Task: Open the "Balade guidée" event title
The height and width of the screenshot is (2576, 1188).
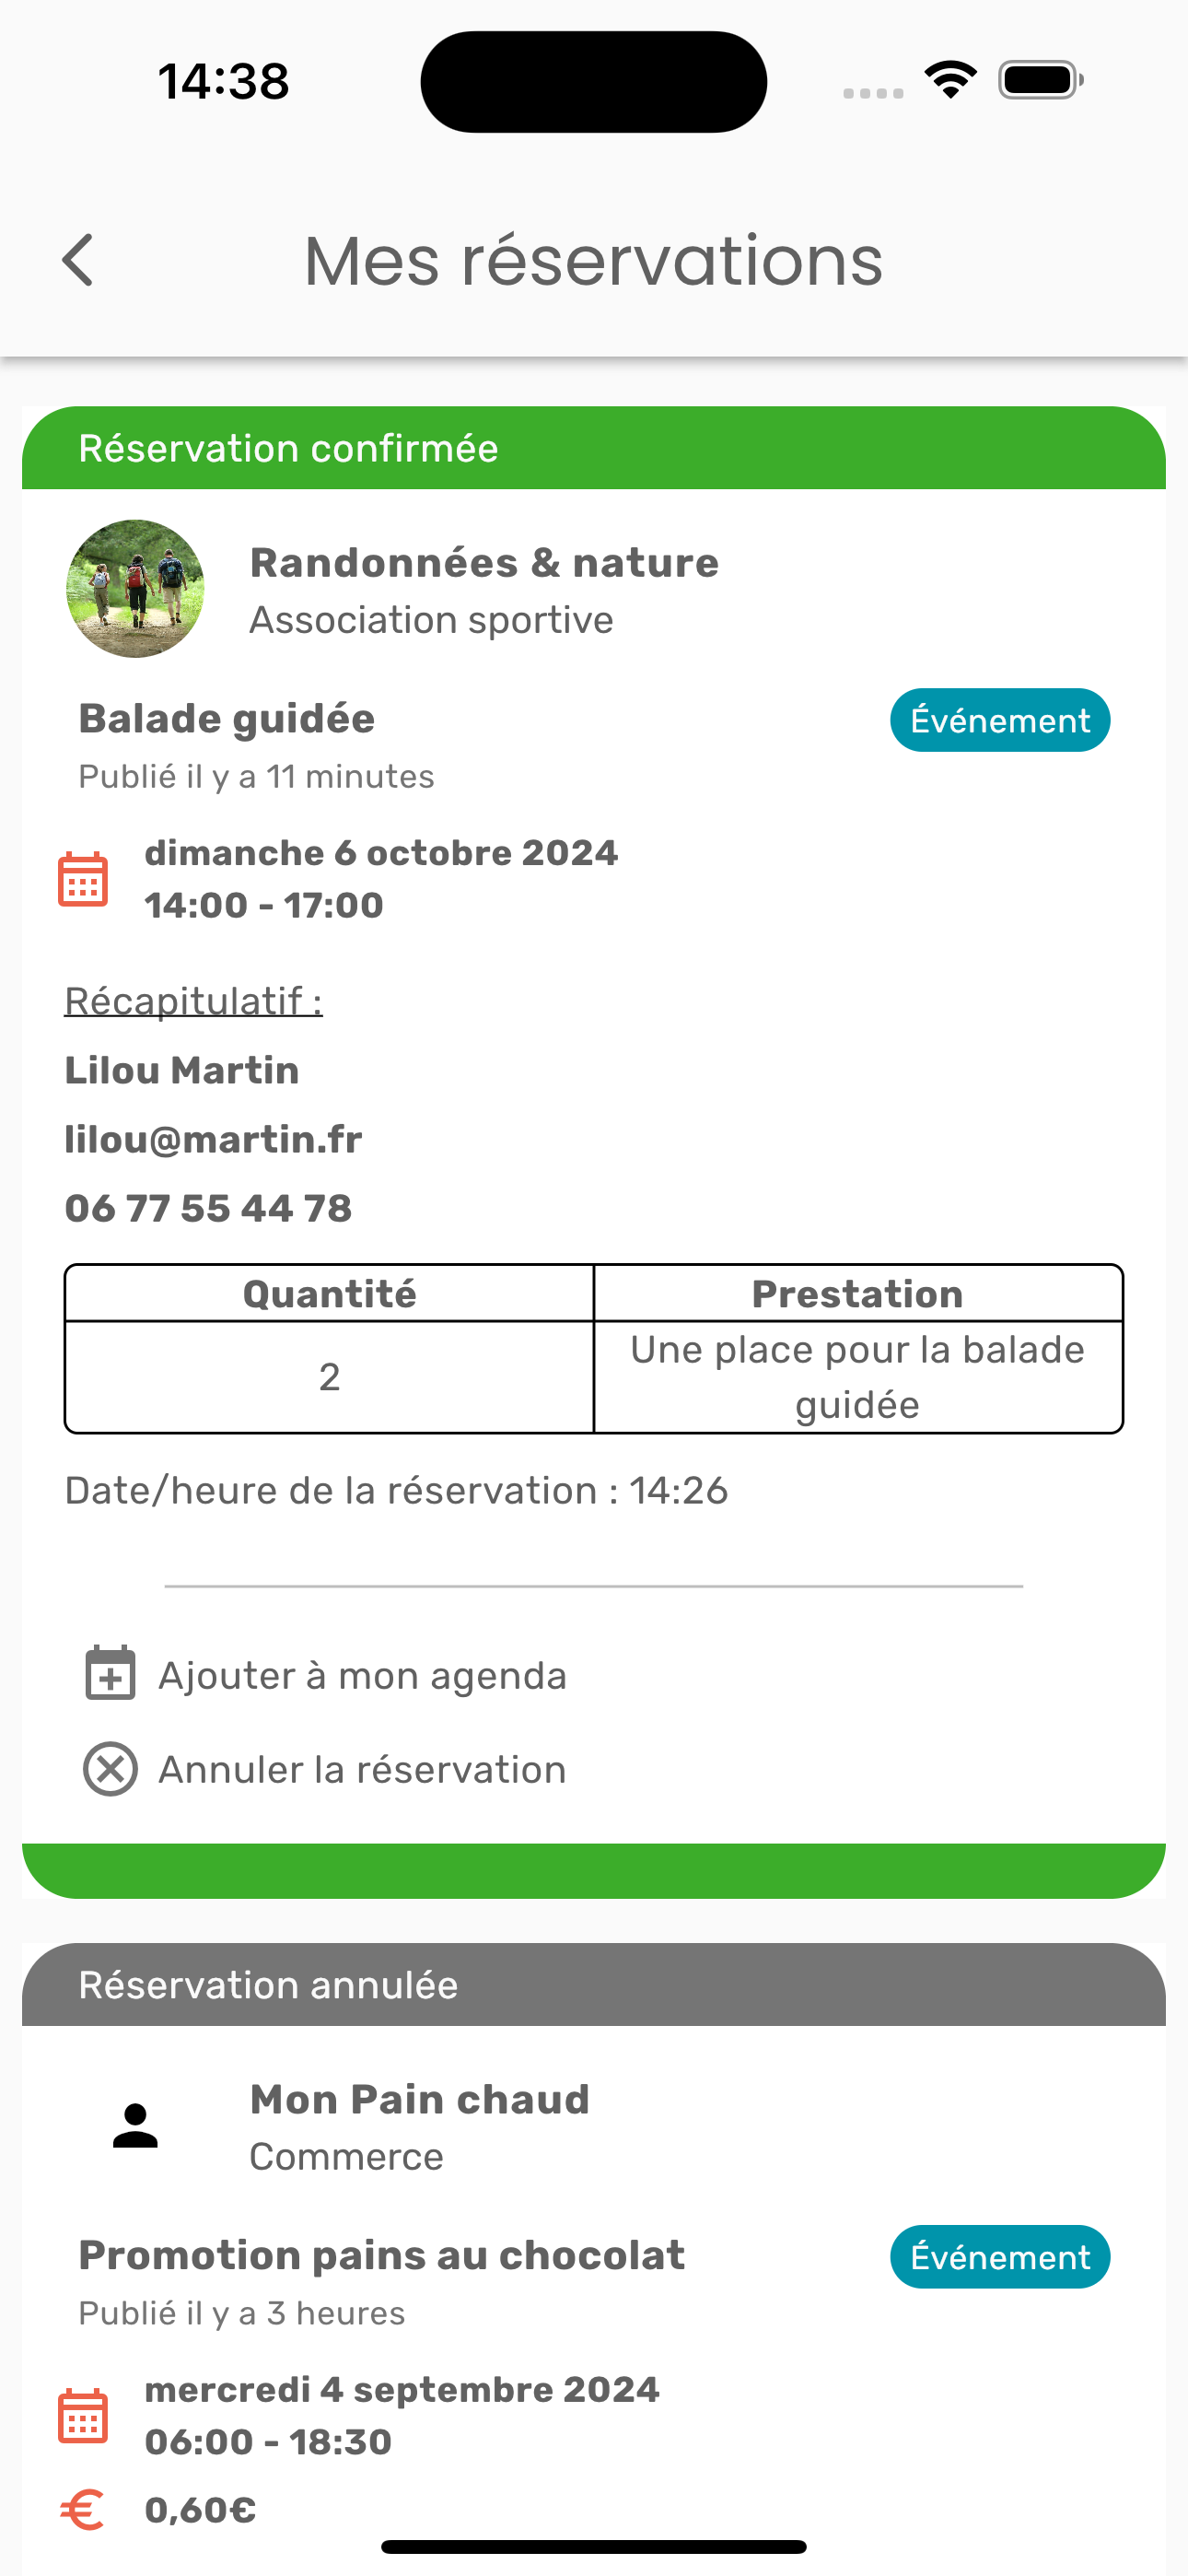Action: click(x=227, y=719)
